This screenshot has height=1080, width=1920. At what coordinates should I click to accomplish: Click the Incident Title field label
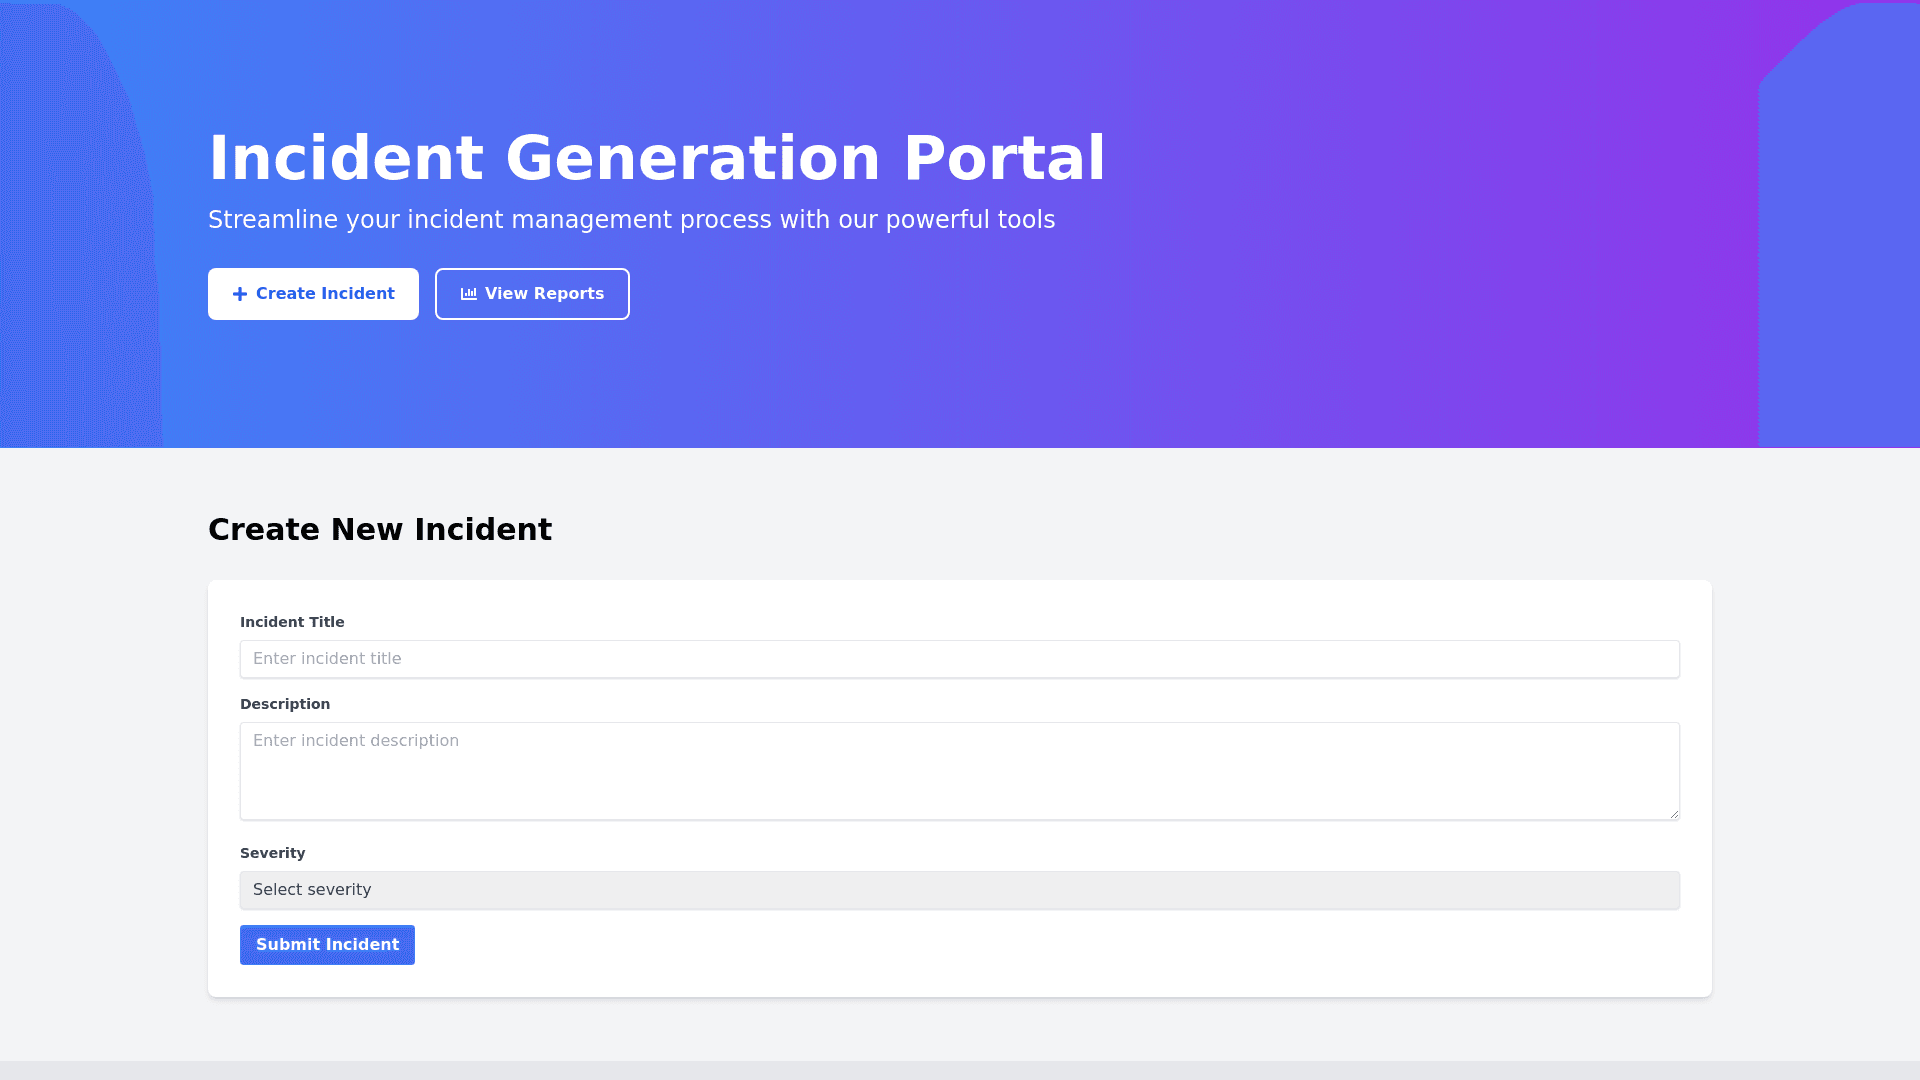(292, 622)
